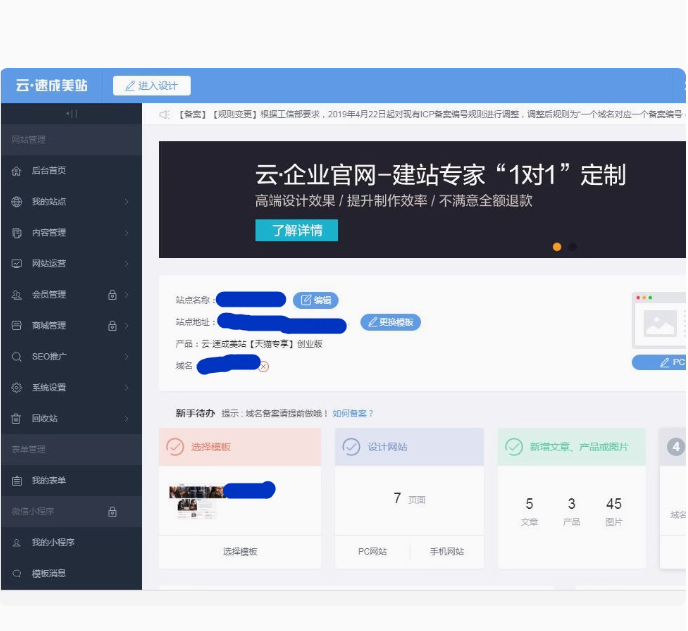Click the 5 文章 count
688x631 pixels.
pos(530,511)
